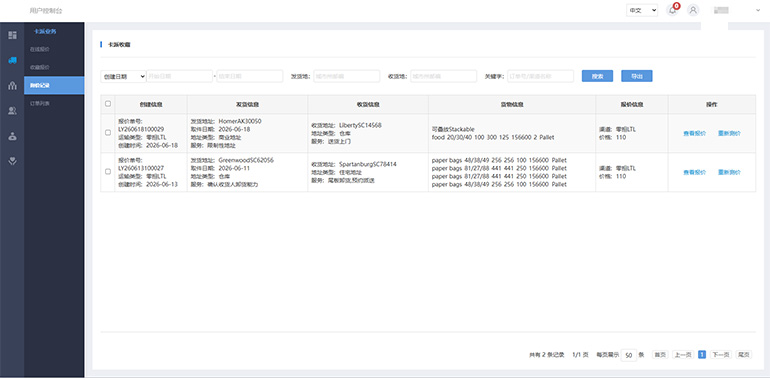Click the 操作 column header
This screenshot has width=770, height=380.
[712, 105]
